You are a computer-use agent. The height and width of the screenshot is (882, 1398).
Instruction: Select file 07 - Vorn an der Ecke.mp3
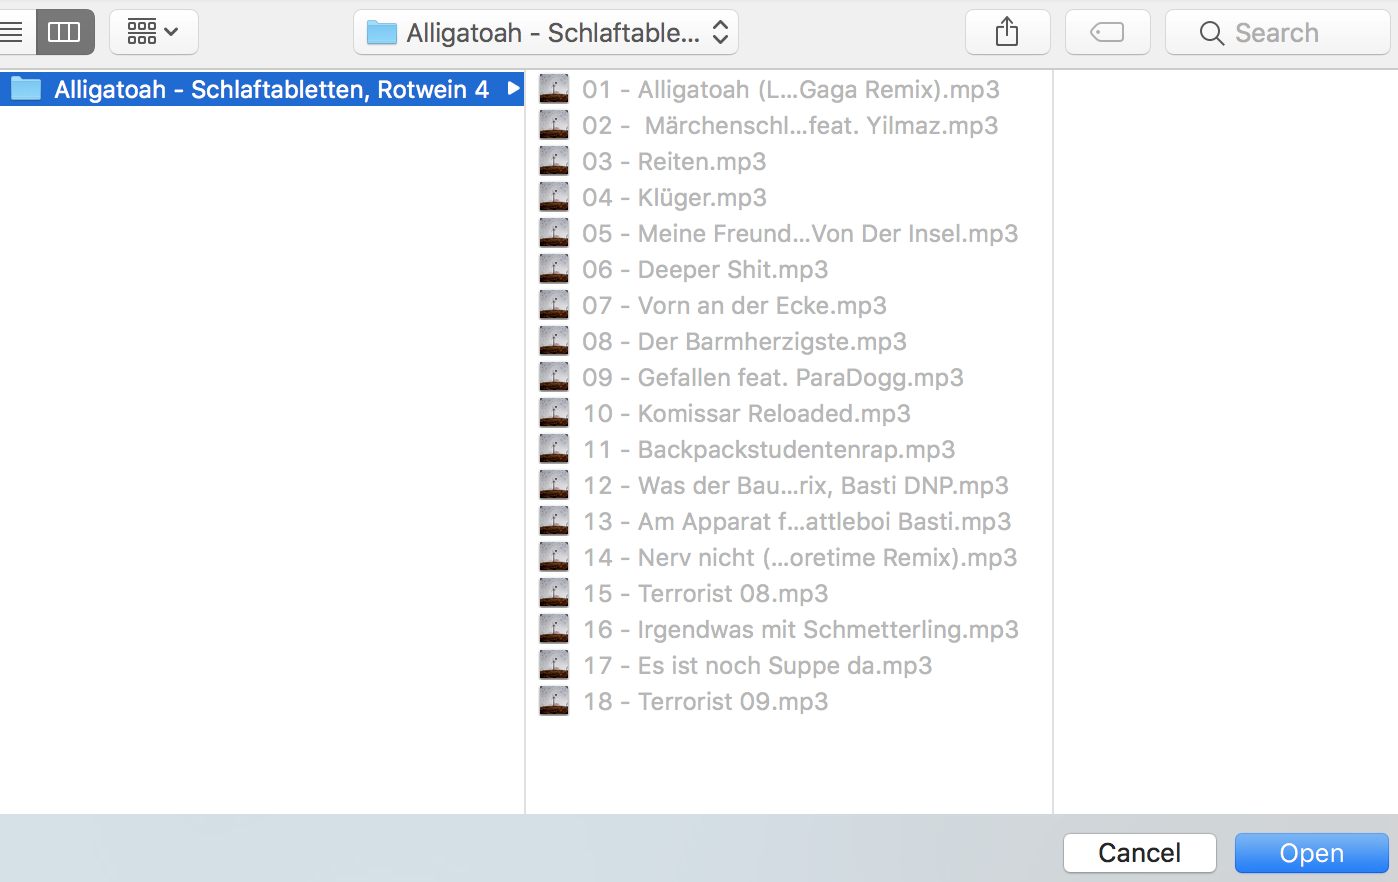[x=790, y=305]
